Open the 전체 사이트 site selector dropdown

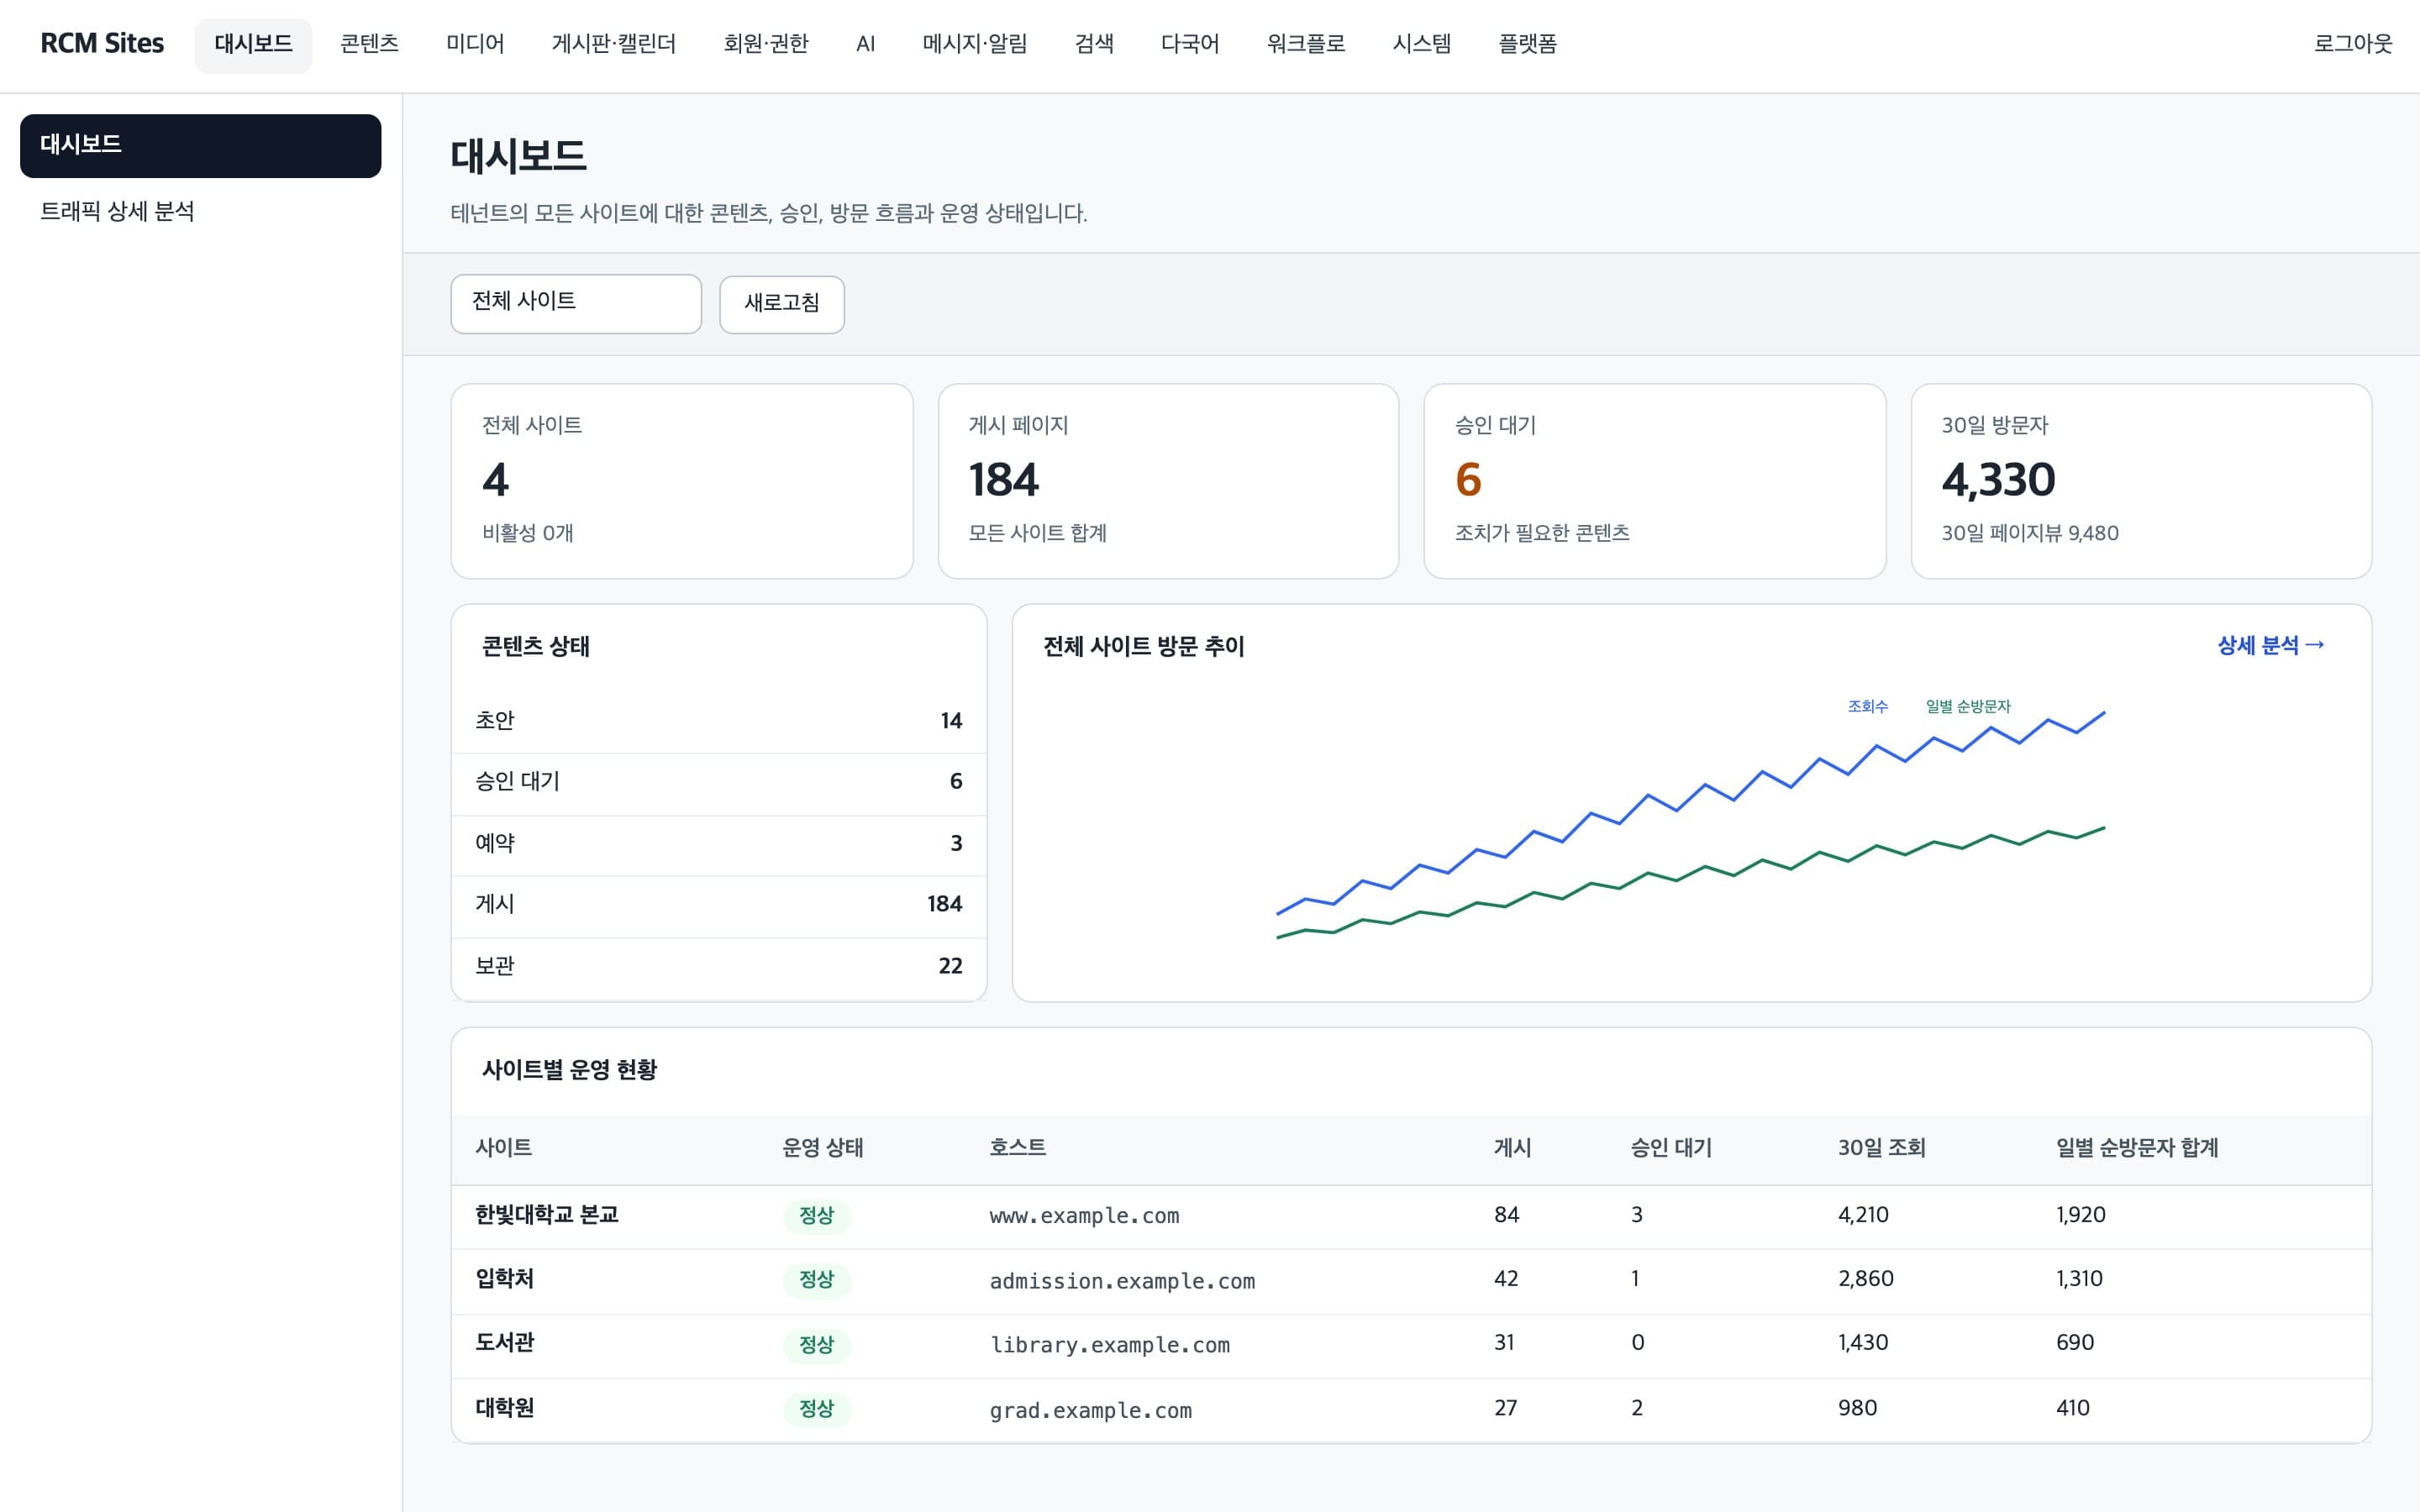coord(576,303)
